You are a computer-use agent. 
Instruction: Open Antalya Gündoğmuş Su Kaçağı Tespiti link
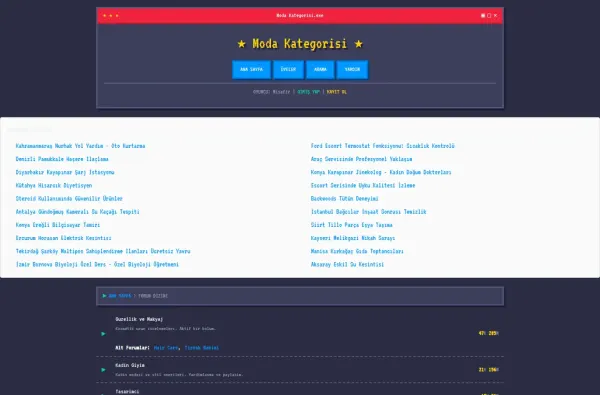point(78,212)
